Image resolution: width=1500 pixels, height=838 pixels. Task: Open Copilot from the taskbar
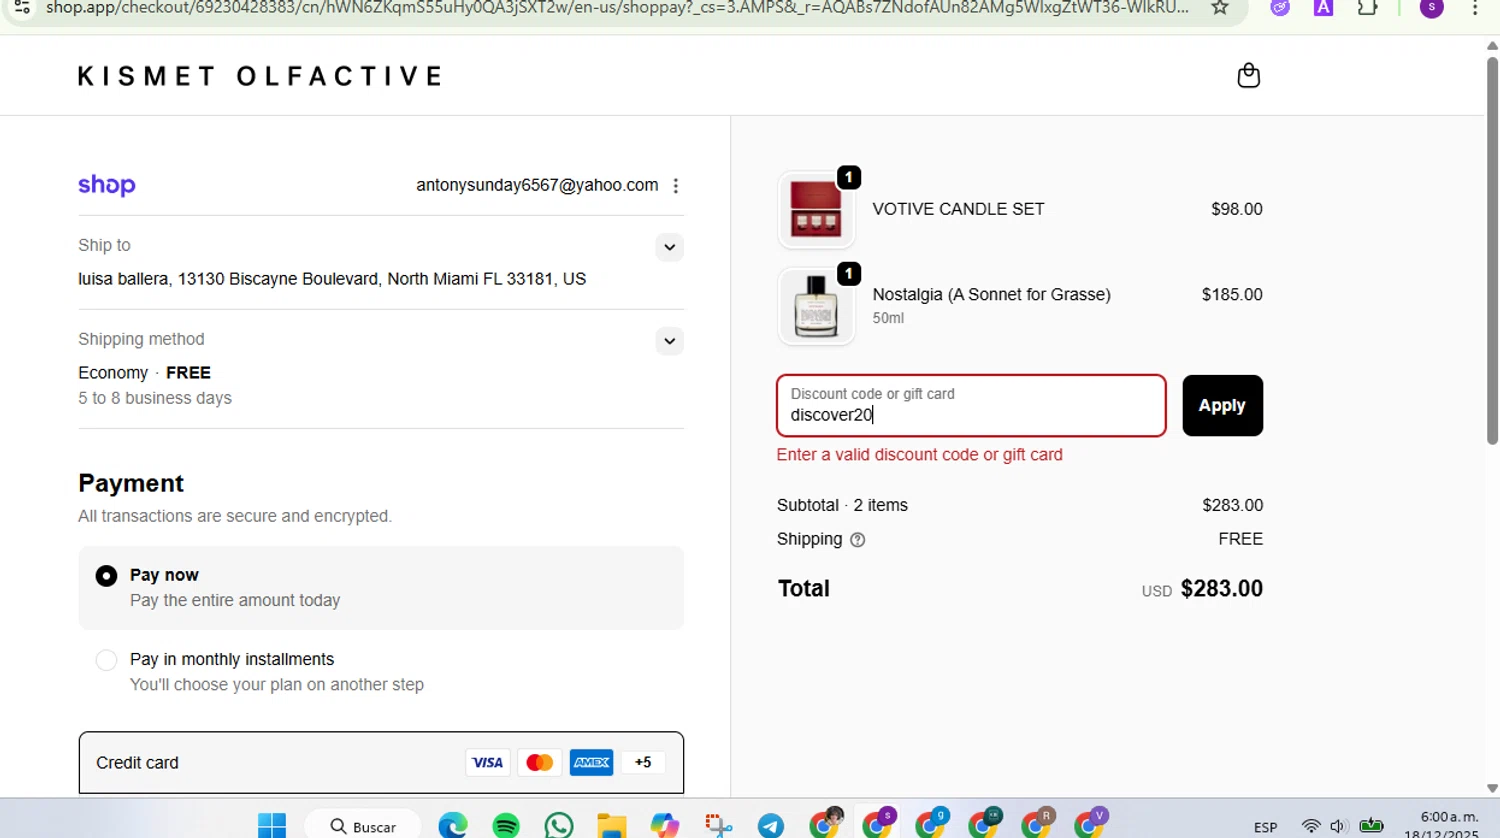pyautogui.click(x=665, y=826)
